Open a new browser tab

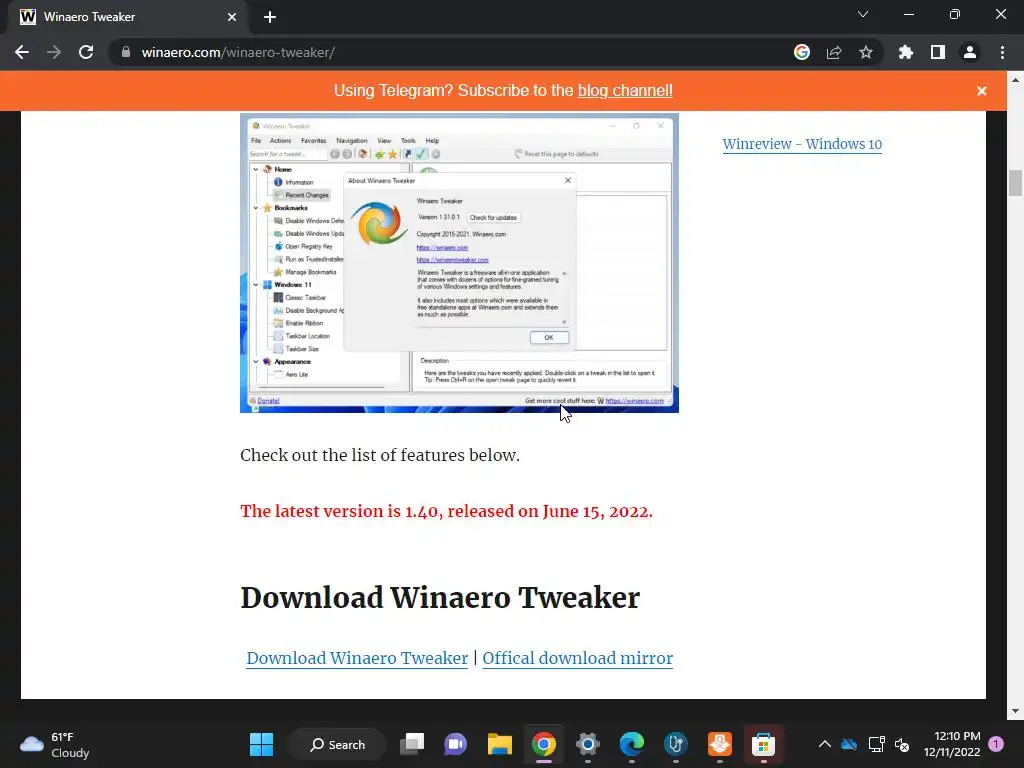click(x=270, y=17)
